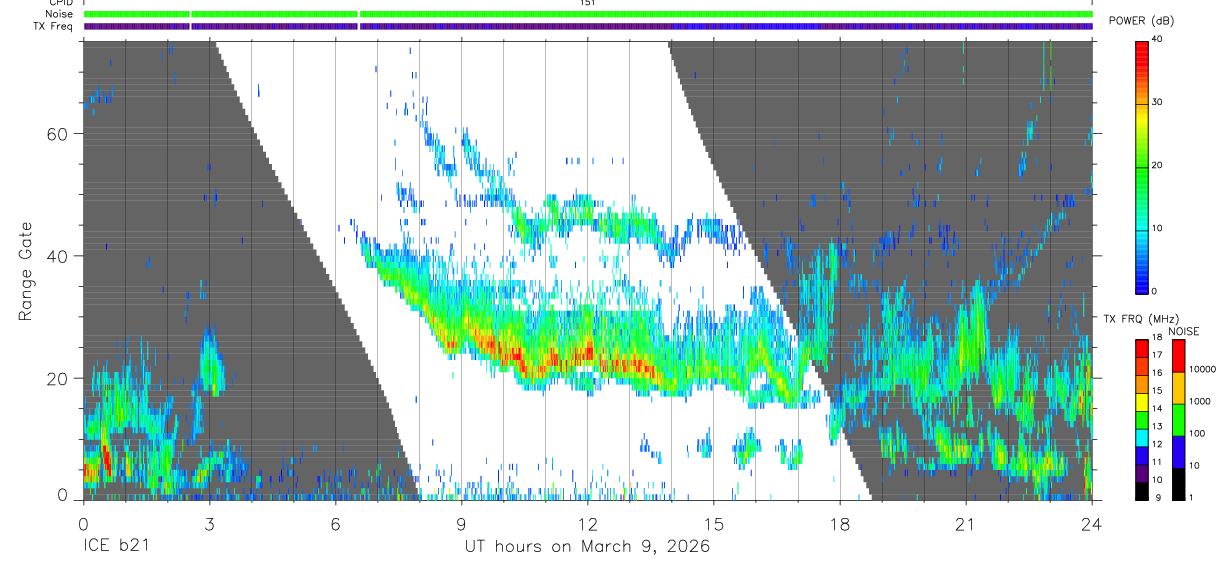Viewport: 1228px width, 567px height.
Task: Click the green Noise strip above the plot
Action: click(588, 14)
